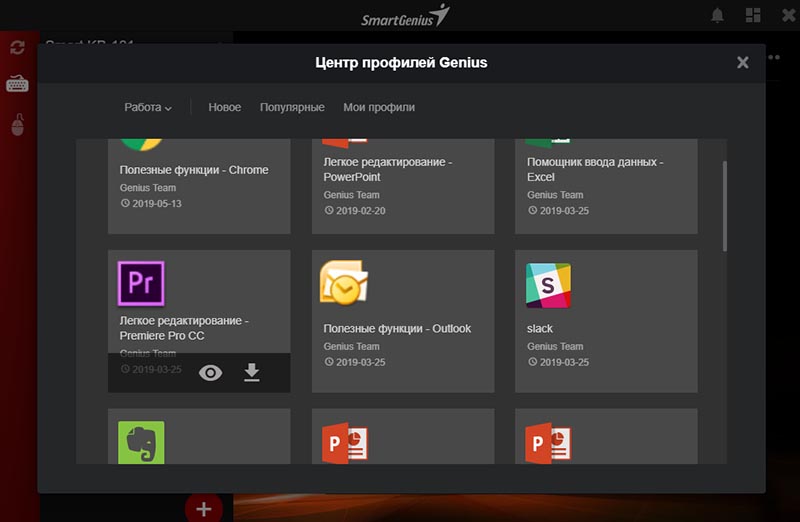Close the Центр профилей Genius dialog
The image size is (800, 522).
[x=743, y=62]
